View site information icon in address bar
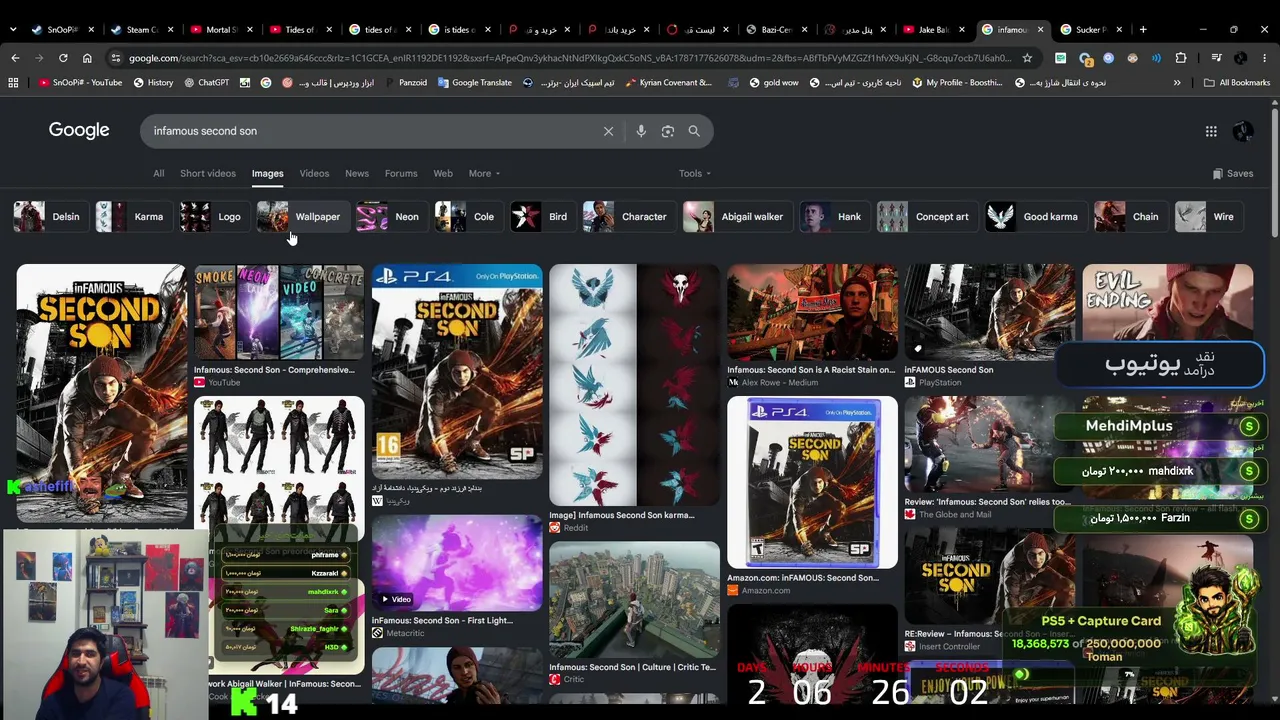Image resolution: width=1280 pixels, height=720 pixels. (x=116, y=58)
